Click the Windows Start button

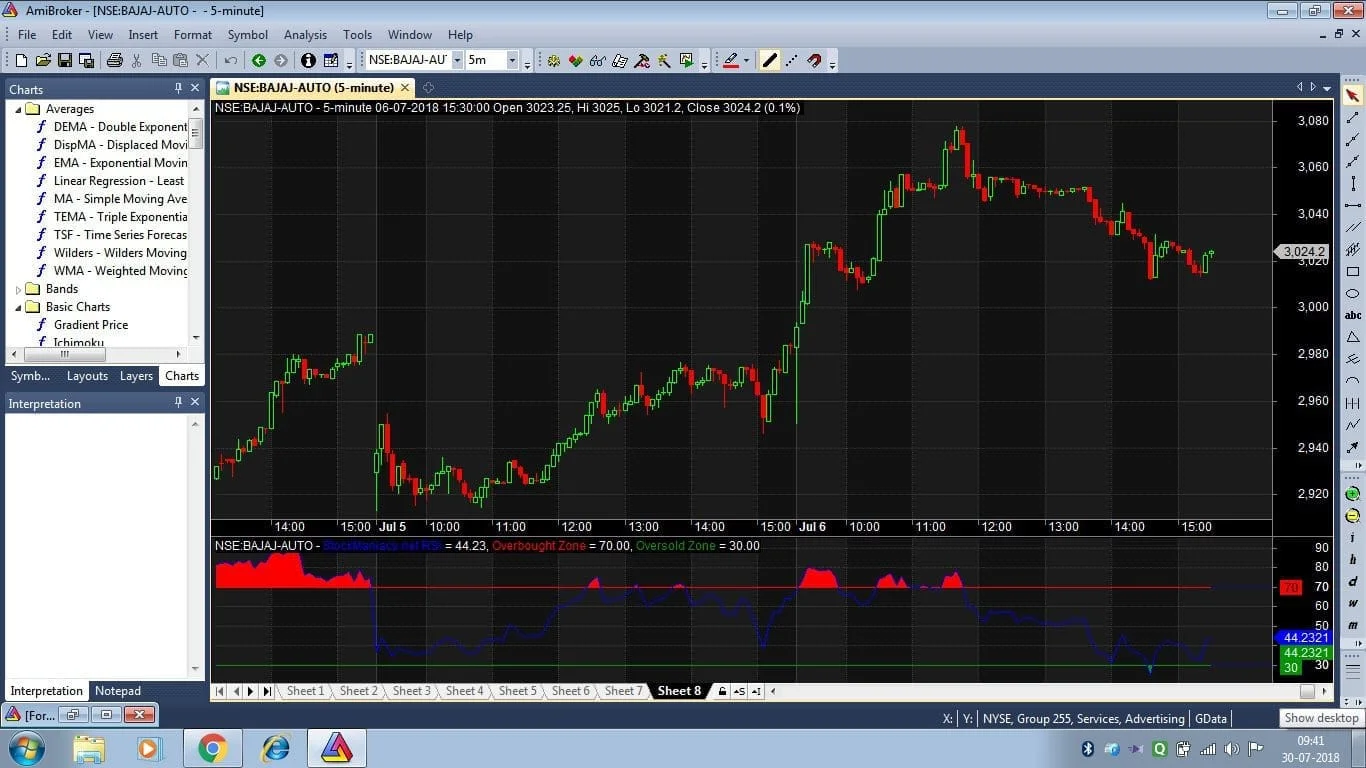pos(26,748)
